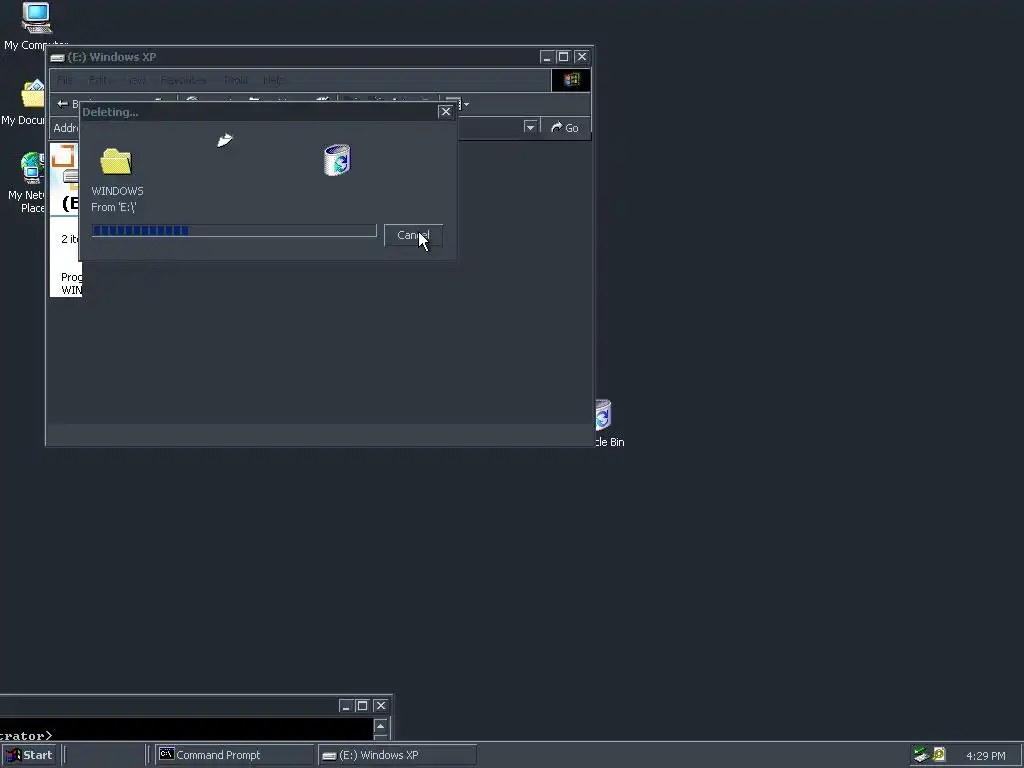This screenshot has height=768, width=1024.
Task: Open the Favorites menu in Explorer
Action: pos(183,80)
